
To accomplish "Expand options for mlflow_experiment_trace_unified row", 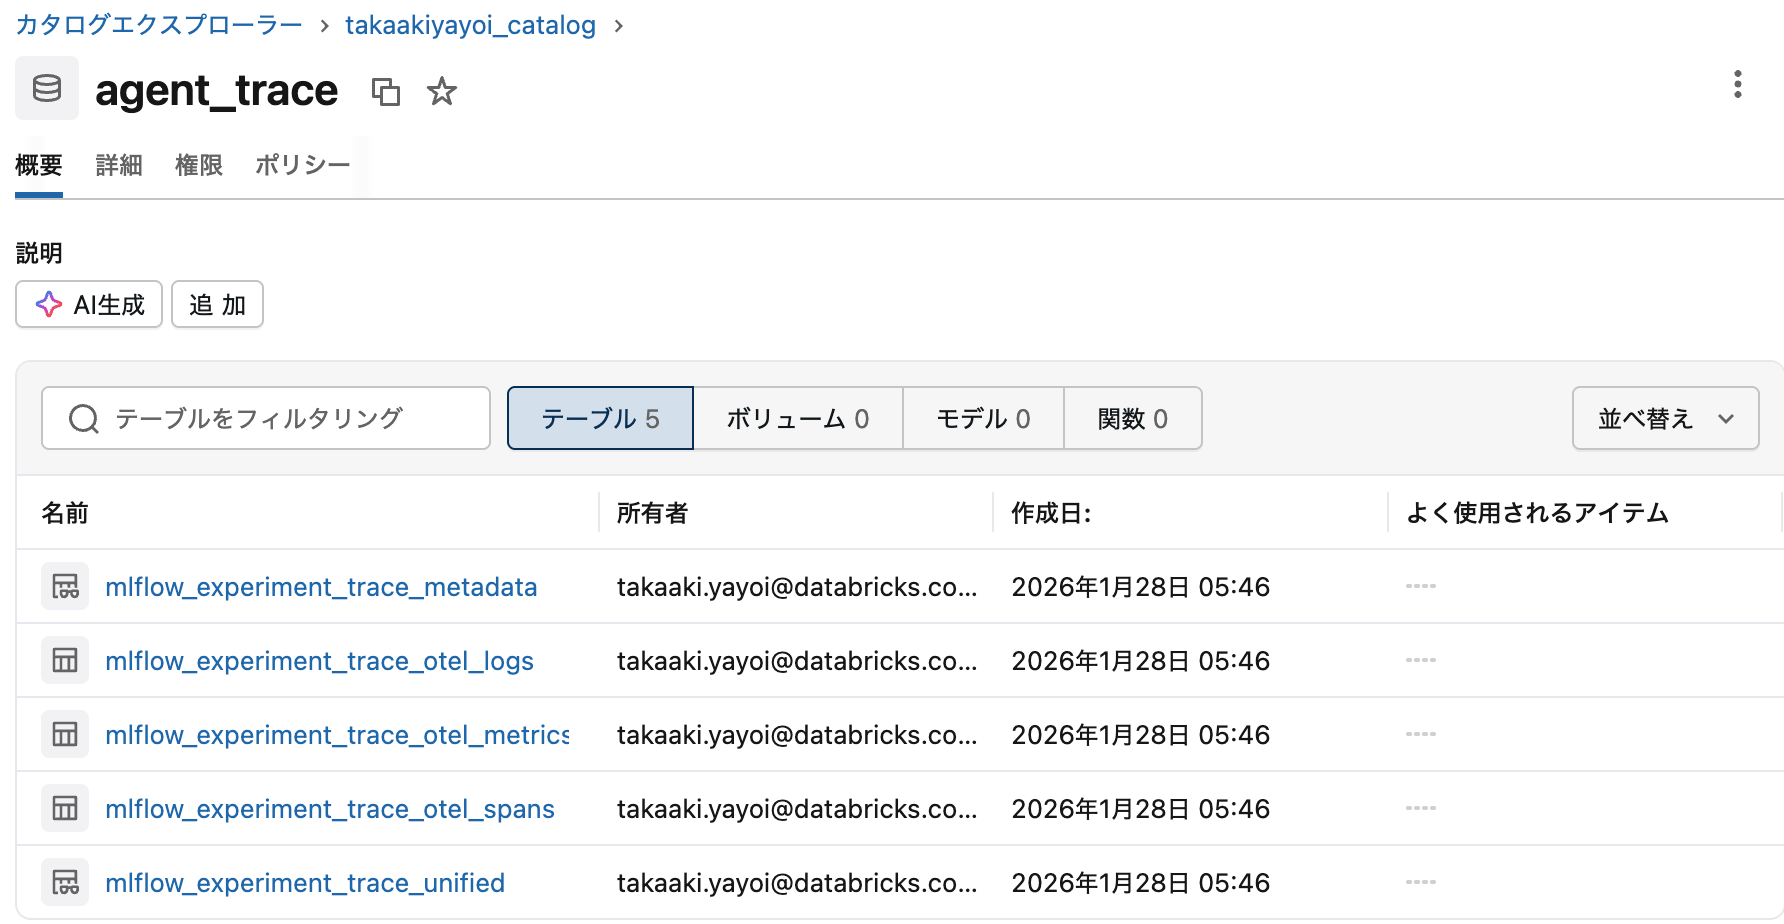I will pyautogui.click(x=1420, y=882).
